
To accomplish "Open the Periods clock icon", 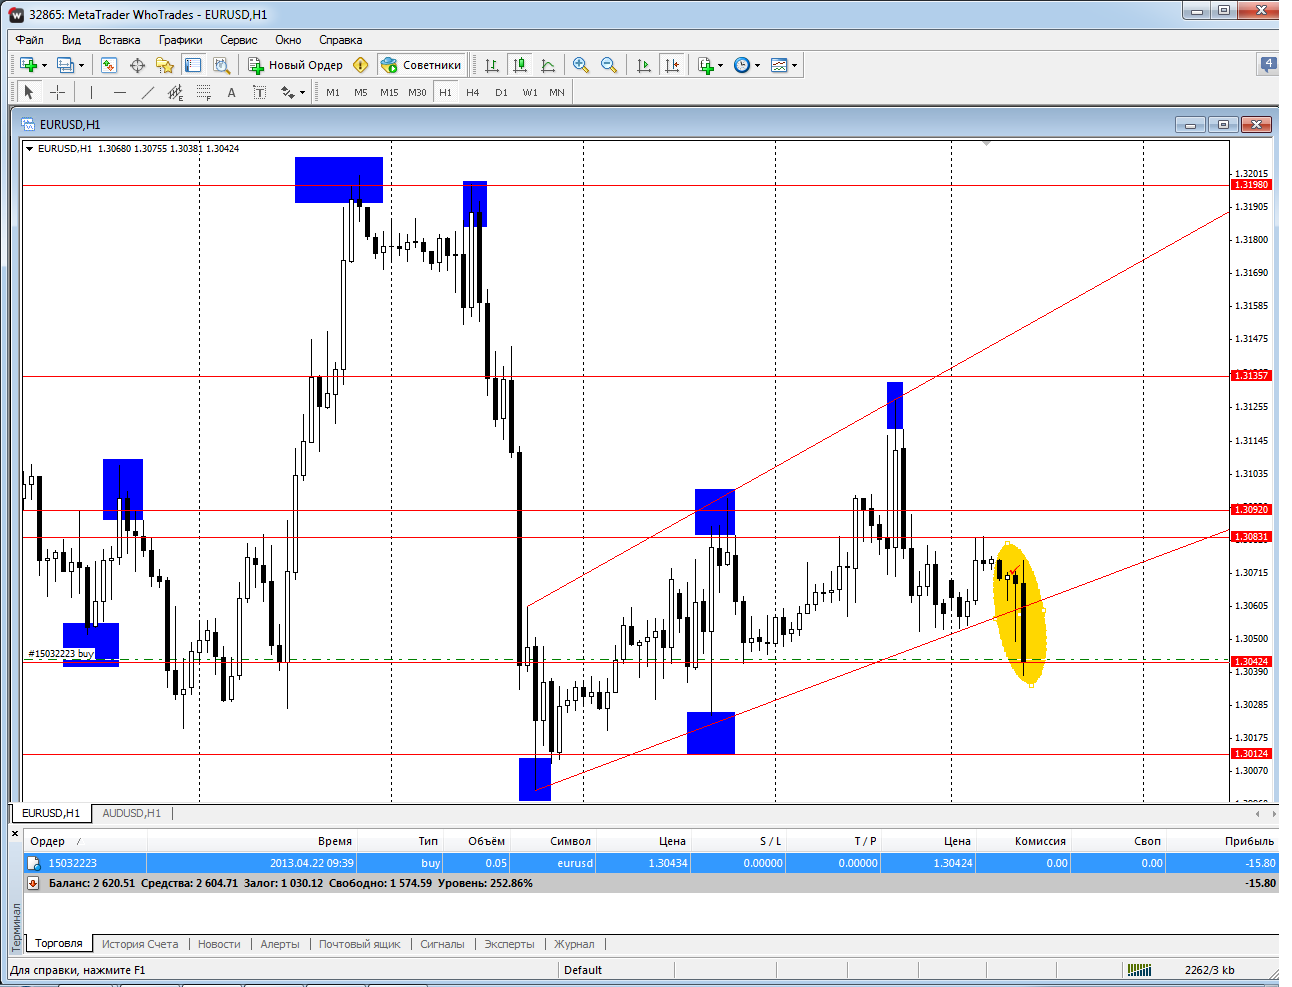I will click(x=742, y=65).
